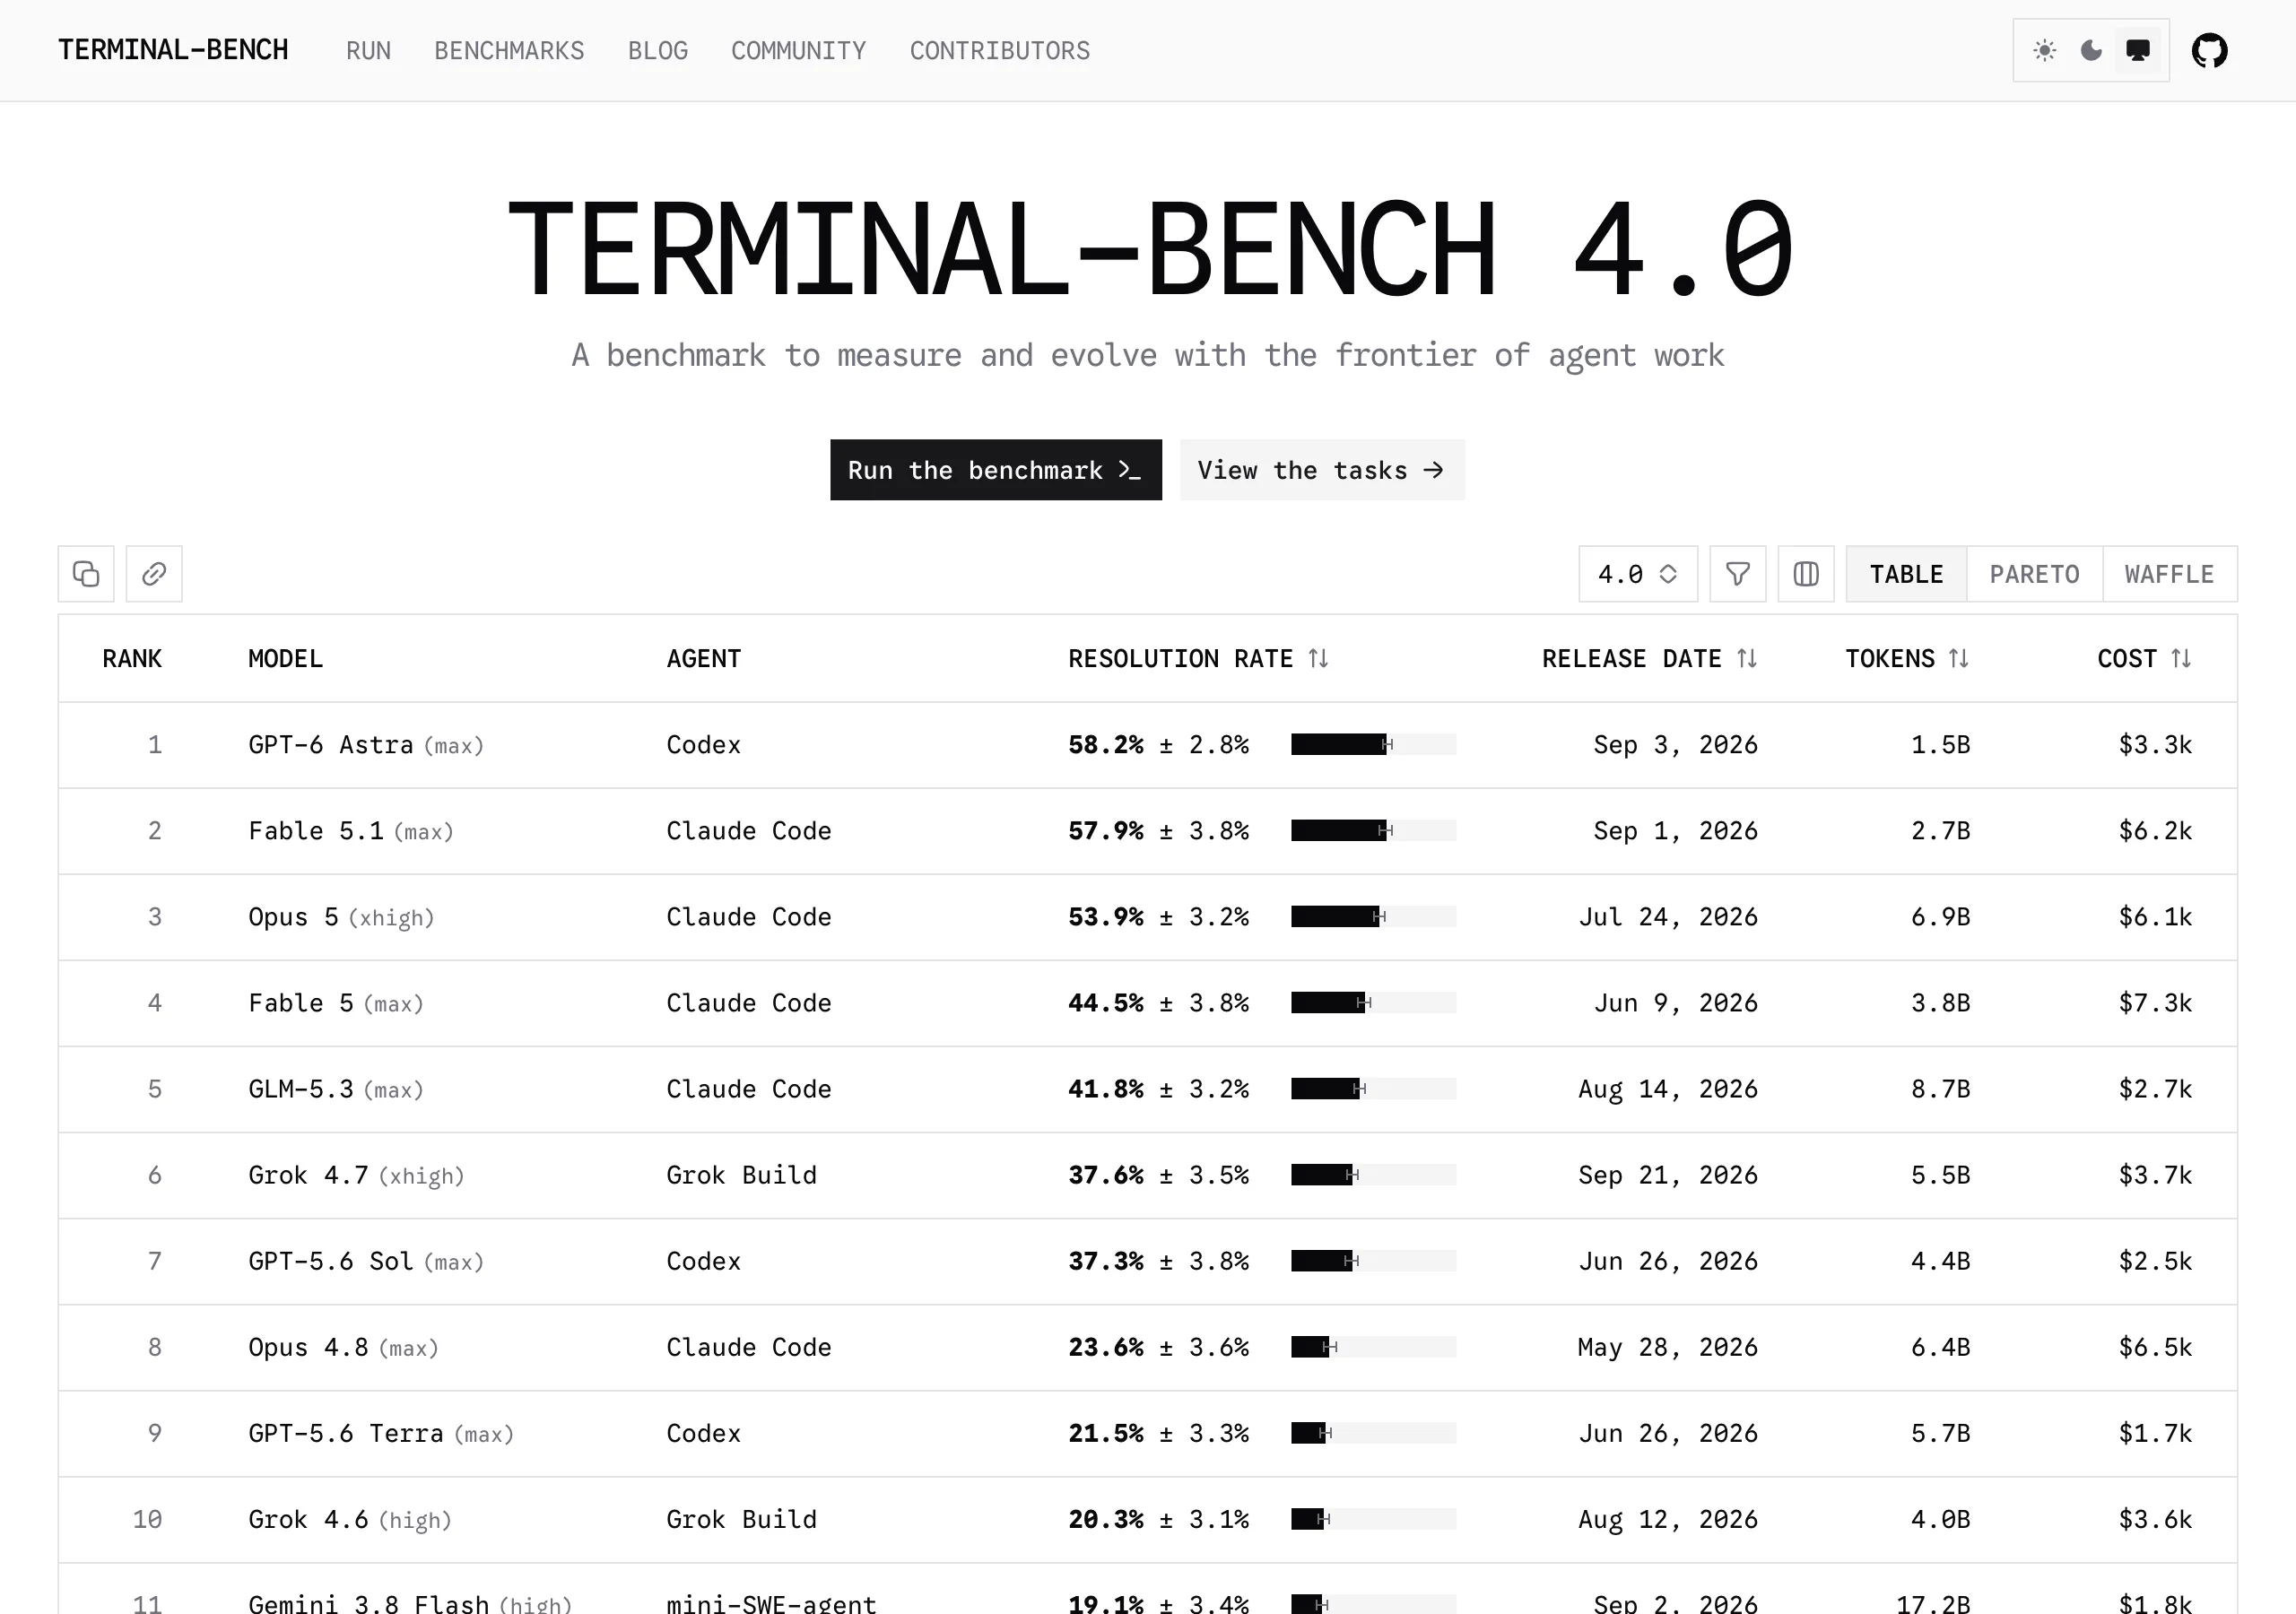Click the copy link icon
Screen dimensions: 2296x1614
click(x=154, y=574)
